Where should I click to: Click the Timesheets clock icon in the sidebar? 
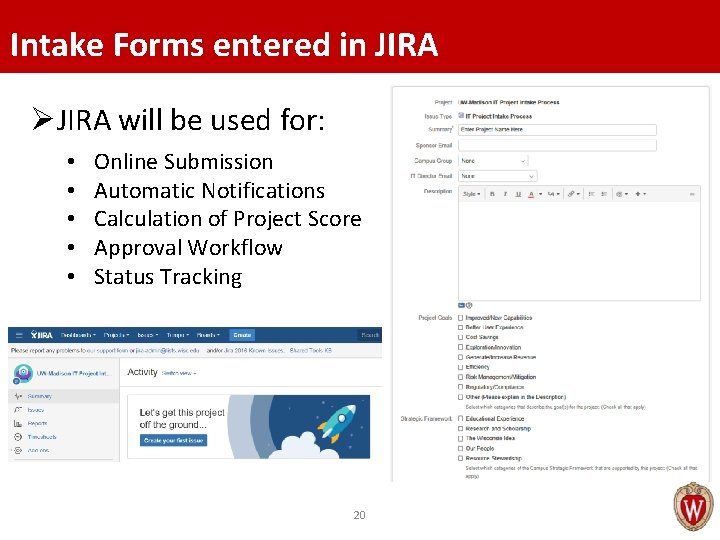[18, 437]
